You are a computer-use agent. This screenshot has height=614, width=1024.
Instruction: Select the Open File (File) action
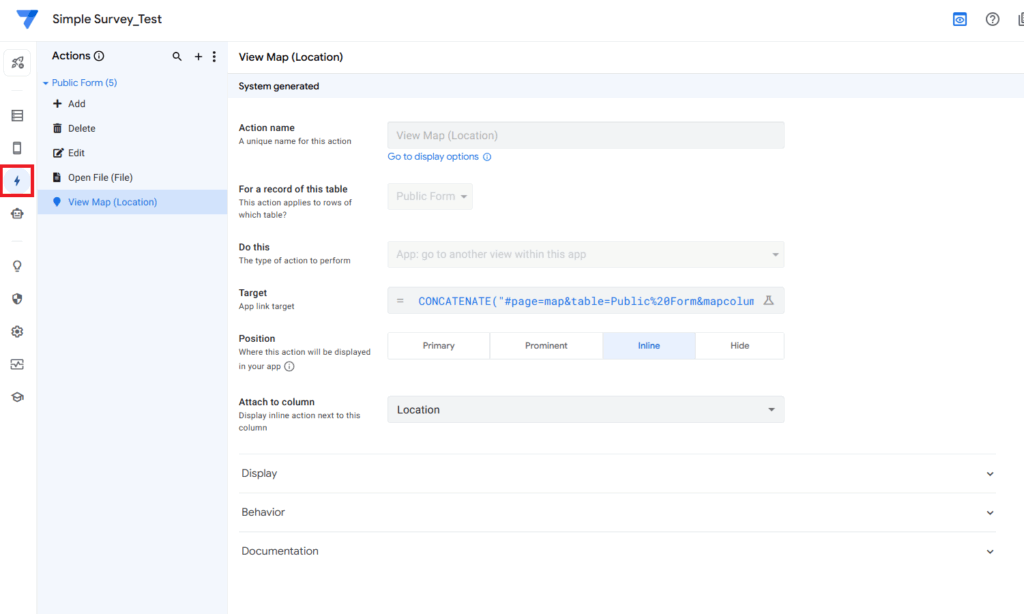[x=99, y=178]
